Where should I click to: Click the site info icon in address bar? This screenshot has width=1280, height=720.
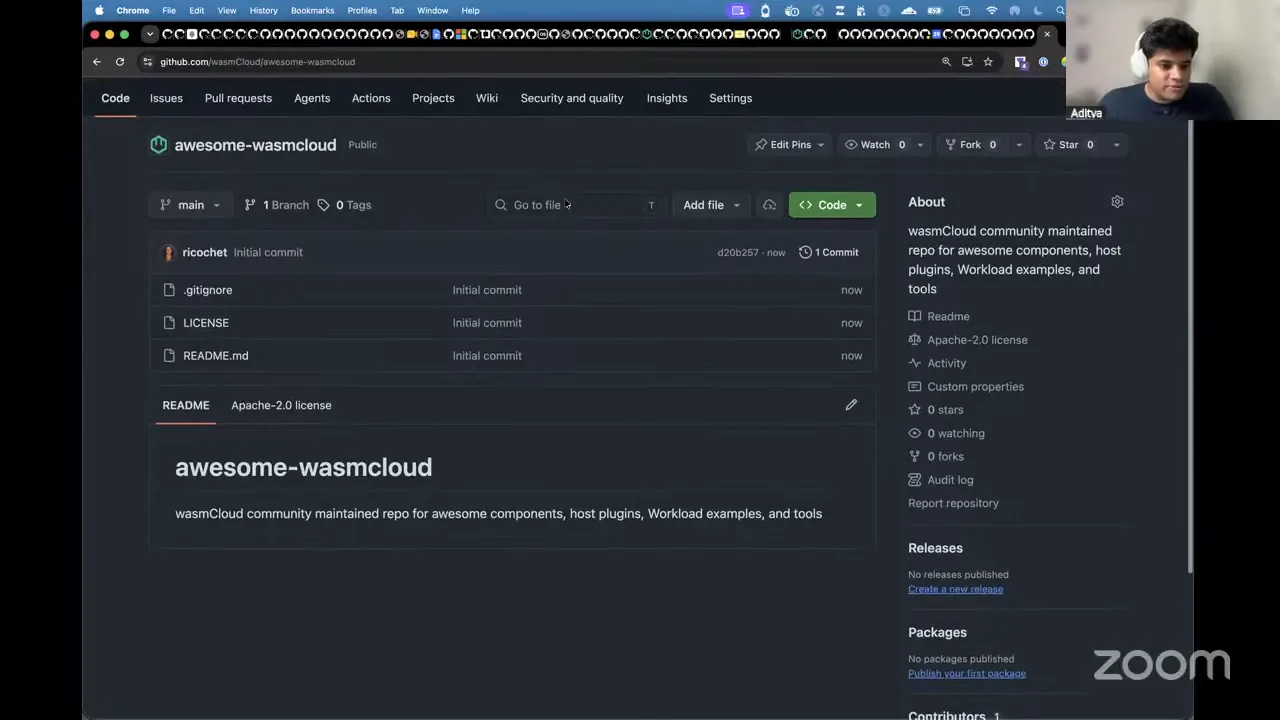pyautogui.click(x=148, y=62)
